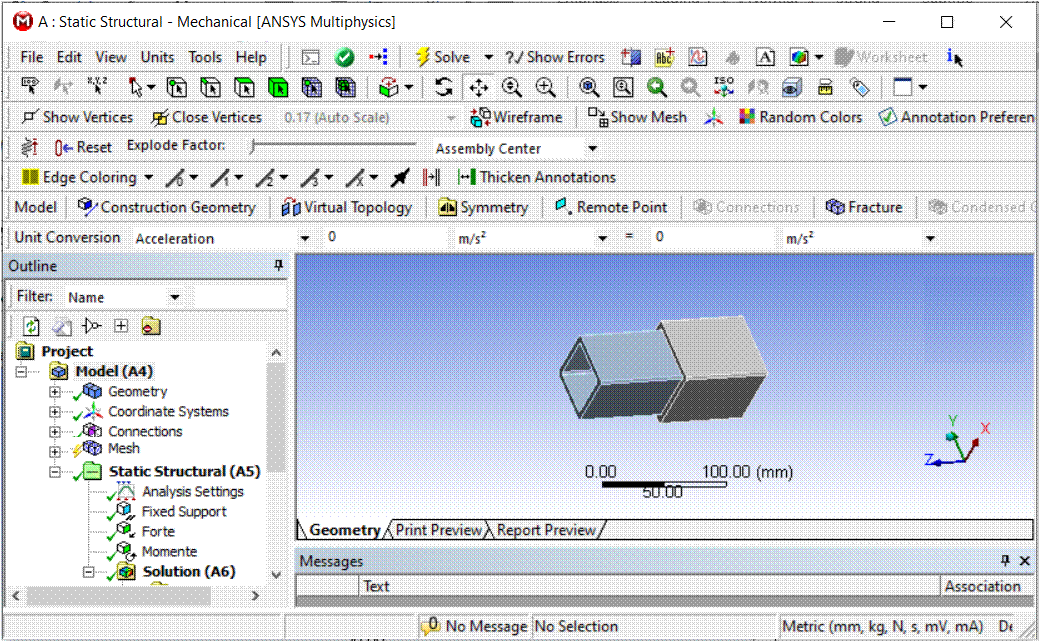Open the Filter Name dropdown
1039x641 pixels.
coord(175,297)
